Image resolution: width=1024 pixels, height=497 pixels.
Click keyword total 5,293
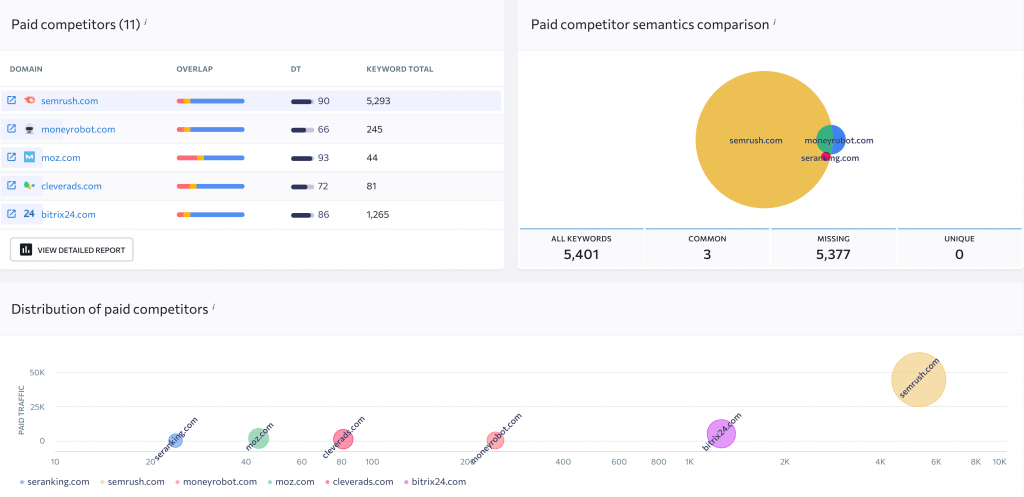pos(379,101)
